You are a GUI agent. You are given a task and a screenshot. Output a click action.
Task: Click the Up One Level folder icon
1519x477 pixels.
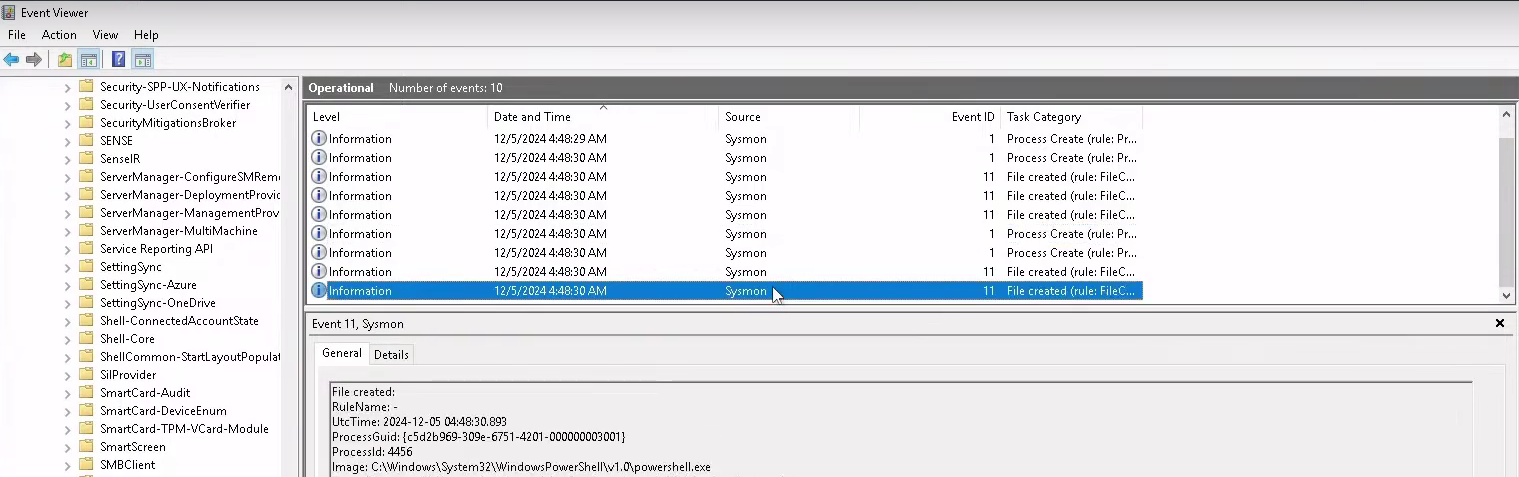65,60
